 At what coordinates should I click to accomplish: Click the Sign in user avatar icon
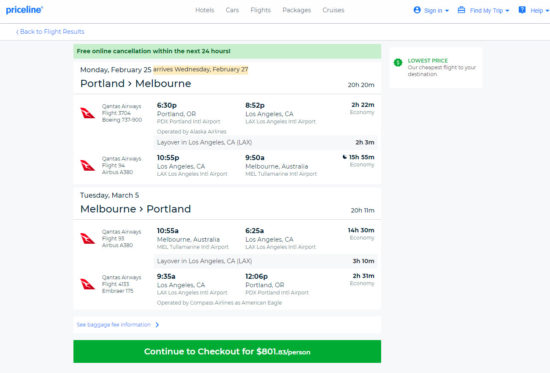pos(417,10)
